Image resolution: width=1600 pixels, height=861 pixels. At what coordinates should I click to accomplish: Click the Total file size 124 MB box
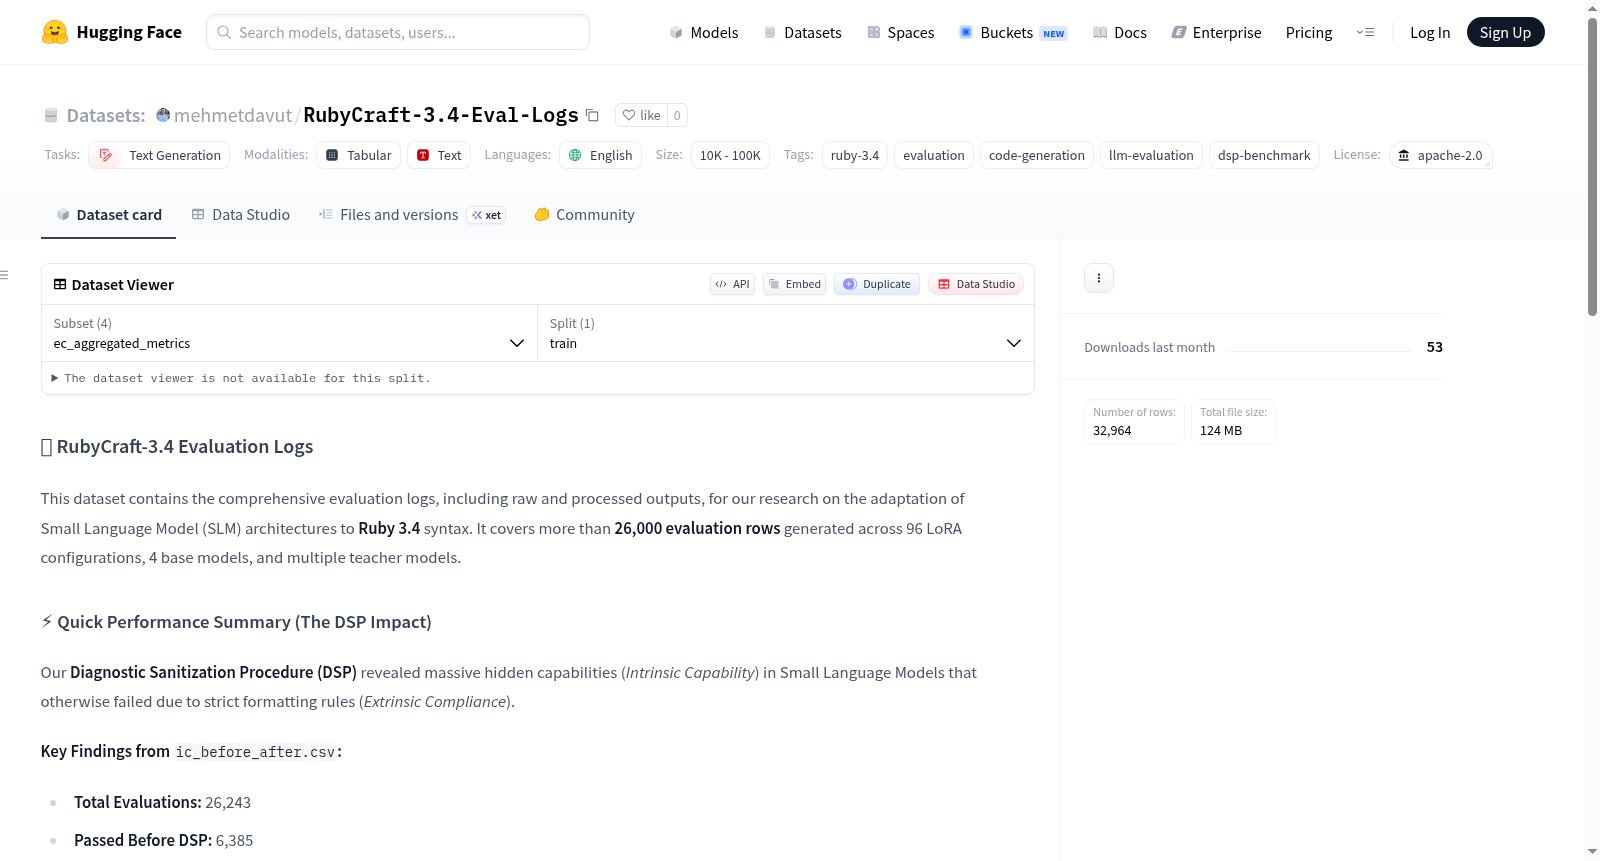pos(1233,422)
